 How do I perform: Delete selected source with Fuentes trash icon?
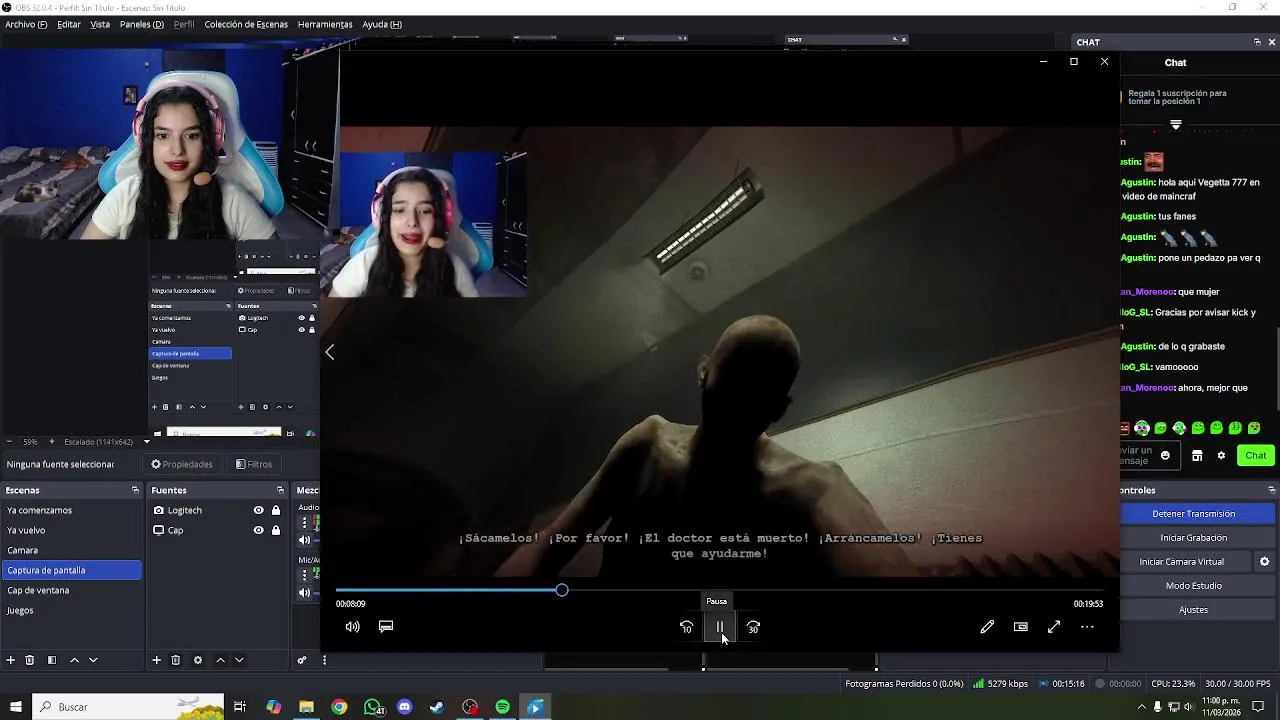point(176,660)
